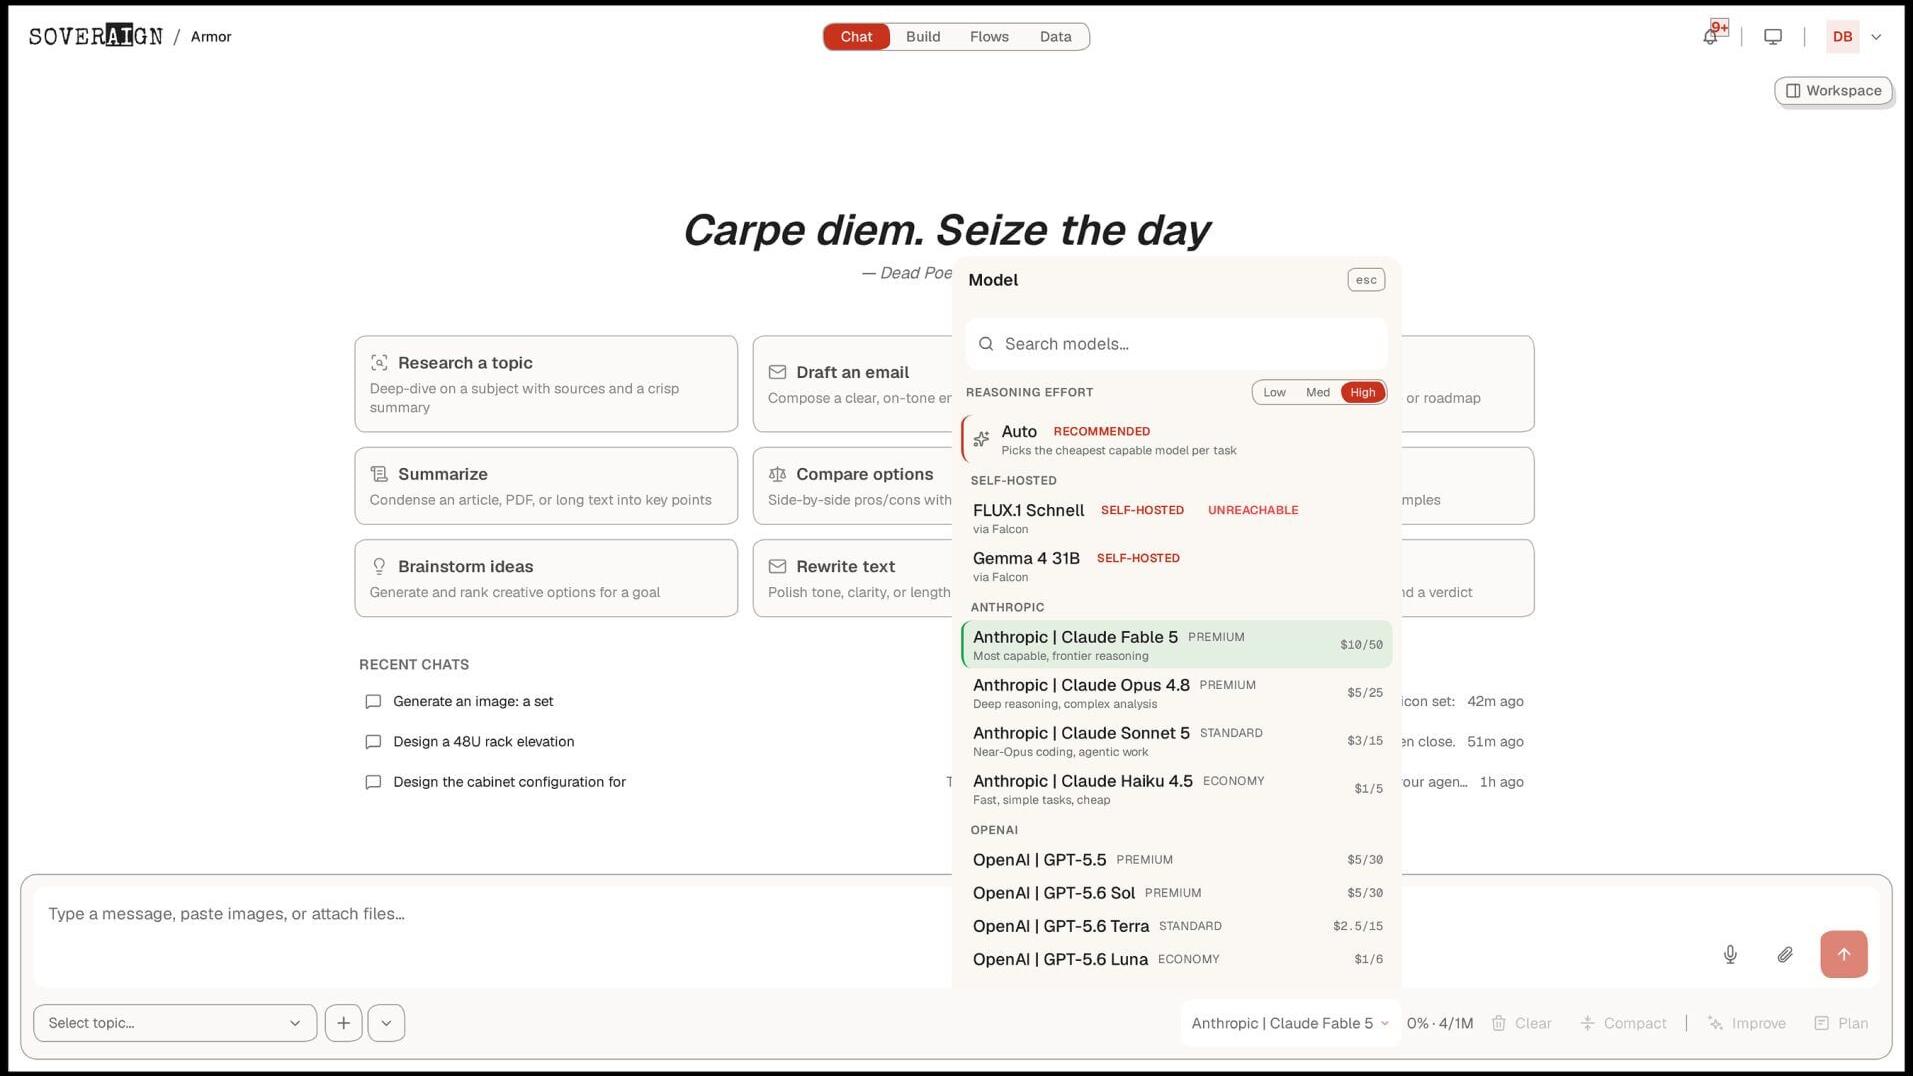
Task: Switch to the Build tab
Action: point(922,36)
